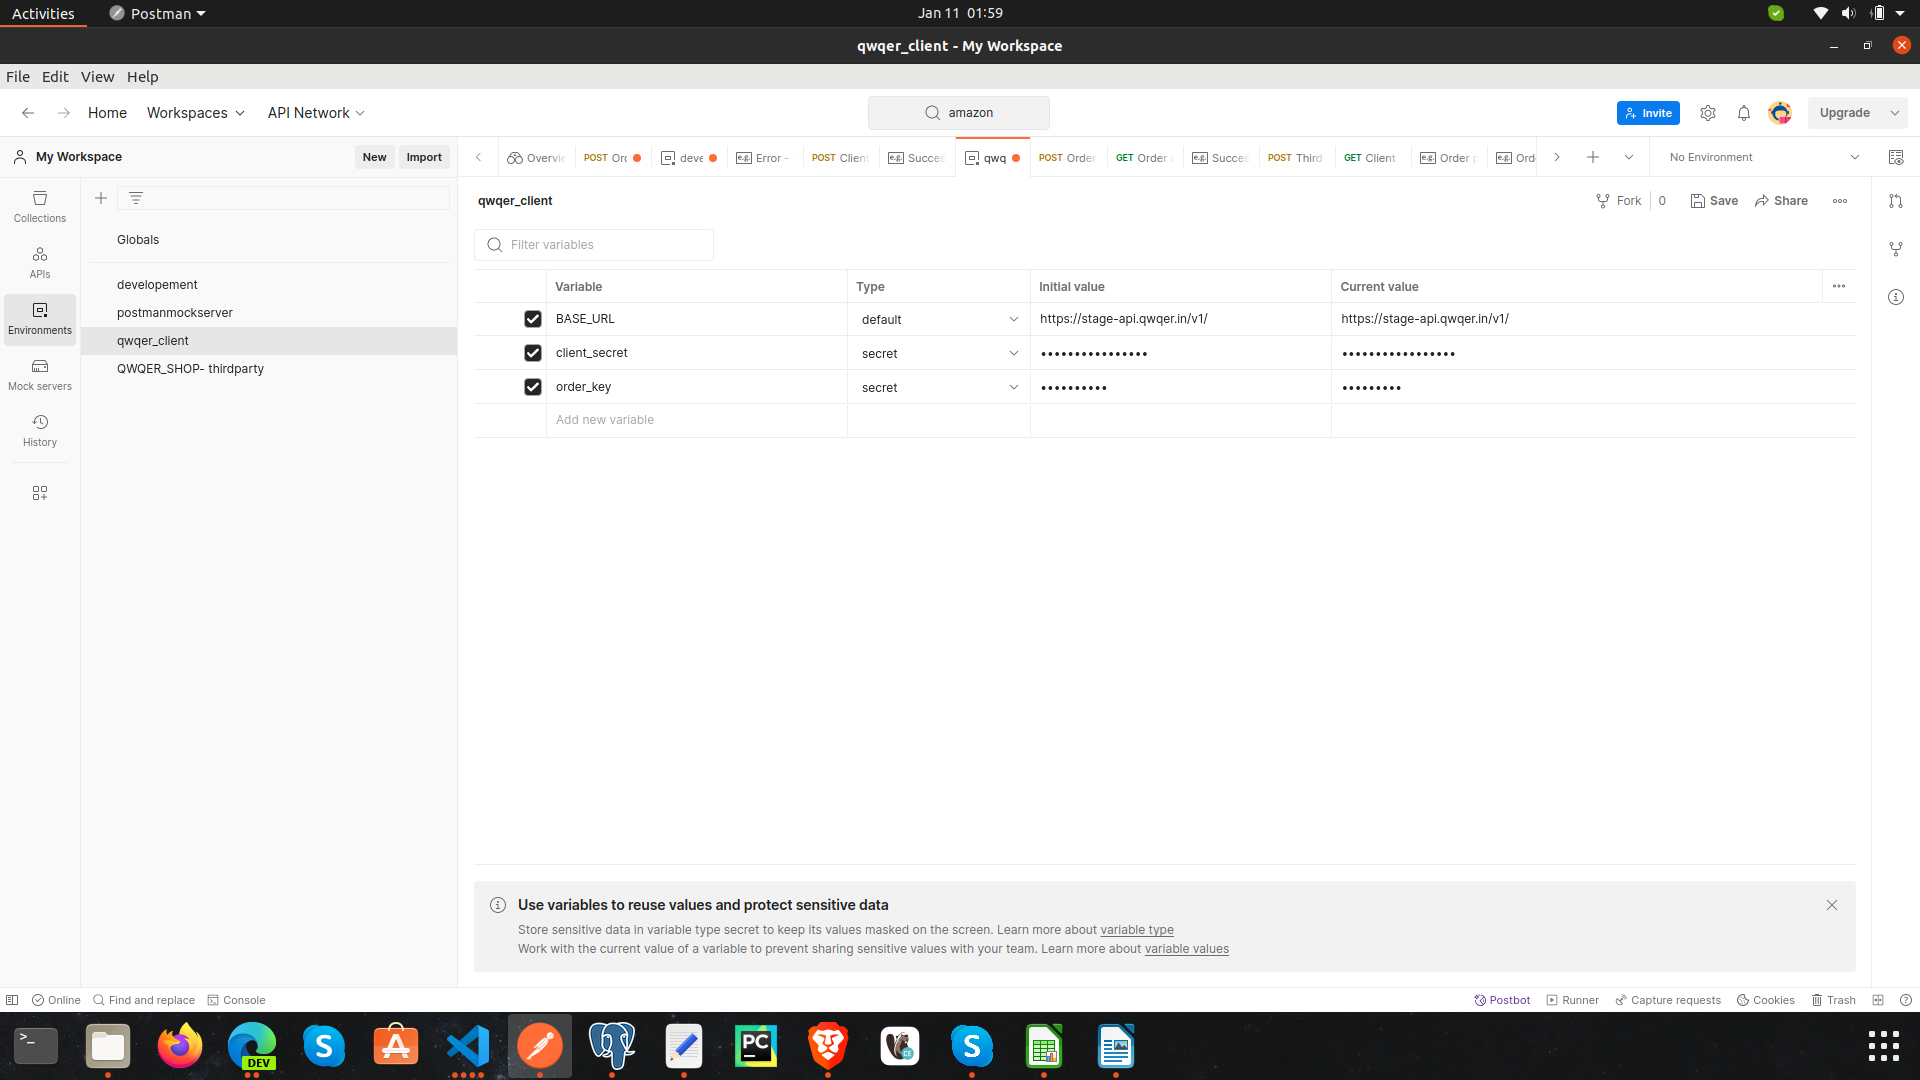This screenshot has height=1080, width=1920.
Task: Open Mock servers sidebar section
Action: click(x=40, y=374)
